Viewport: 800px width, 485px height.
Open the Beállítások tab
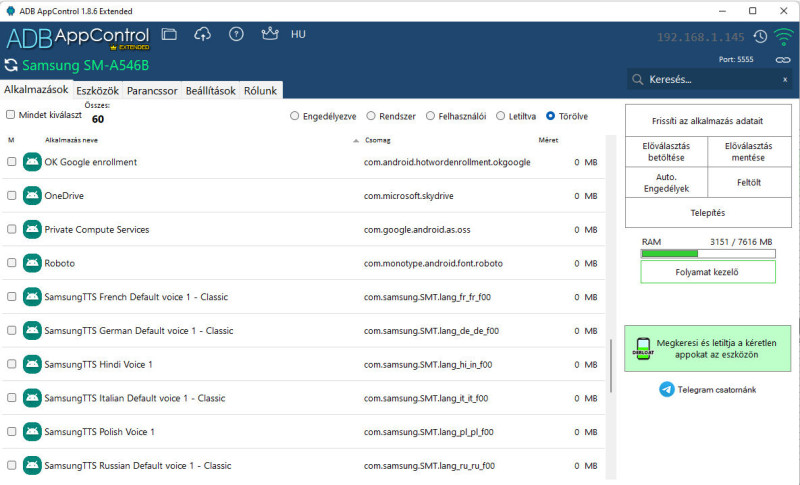[x=211, y=91]
